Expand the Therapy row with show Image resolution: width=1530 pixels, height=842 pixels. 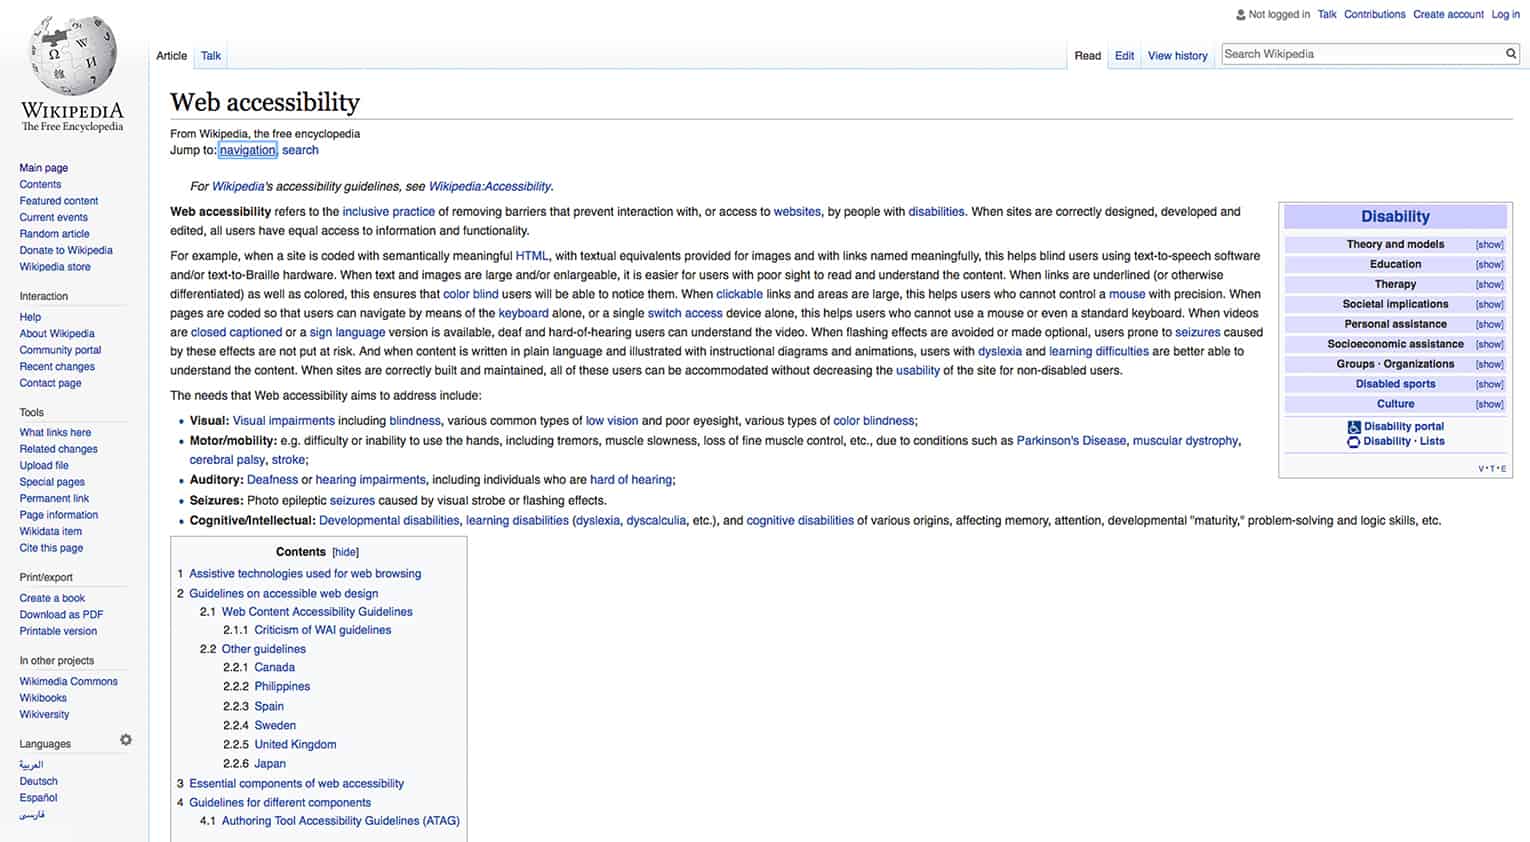tap(1489, 285)
